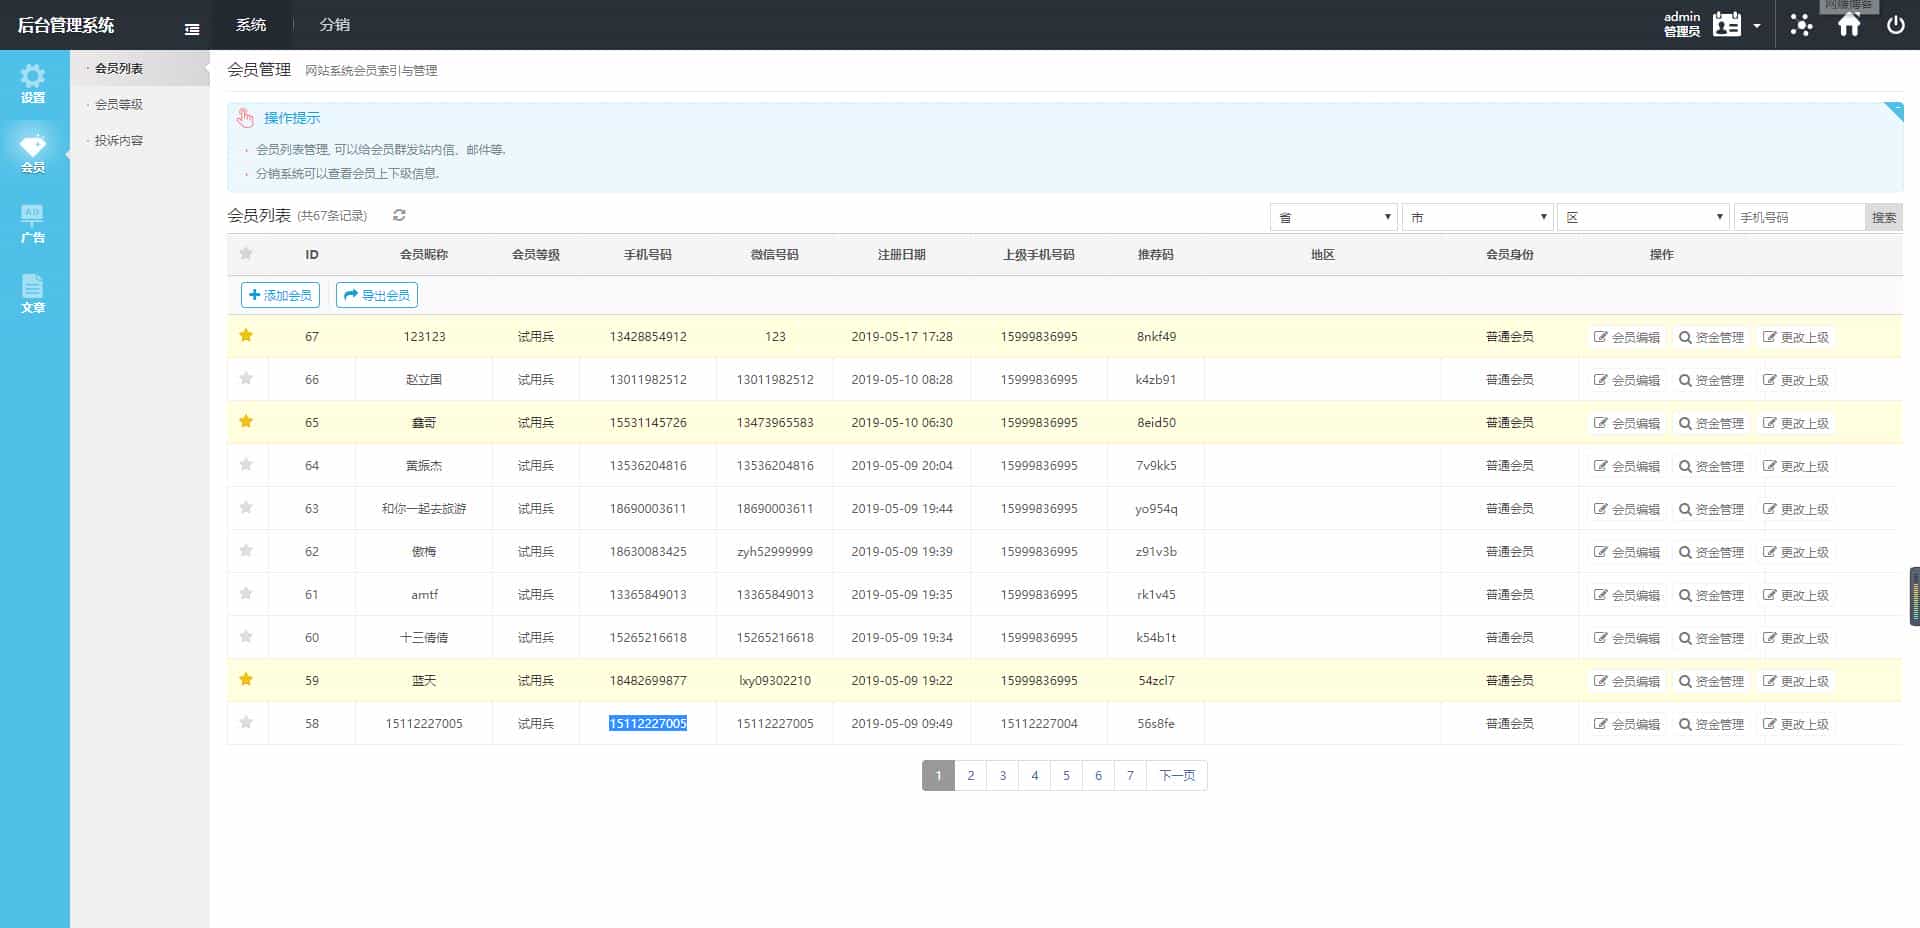This screenshot has width=1920, height=928.
Task: Open the 设置 settings section
Action: click(x=33, y=84)
